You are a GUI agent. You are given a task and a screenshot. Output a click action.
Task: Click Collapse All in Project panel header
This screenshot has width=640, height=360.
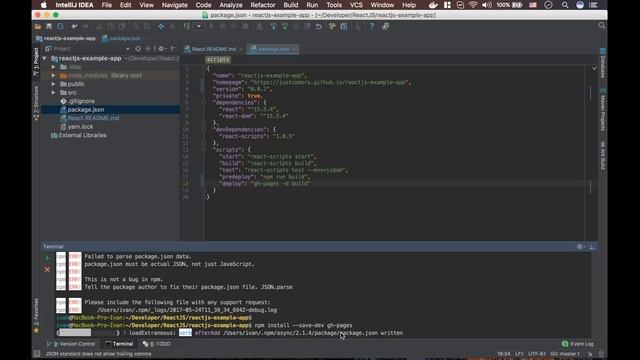tap(148, 49)
